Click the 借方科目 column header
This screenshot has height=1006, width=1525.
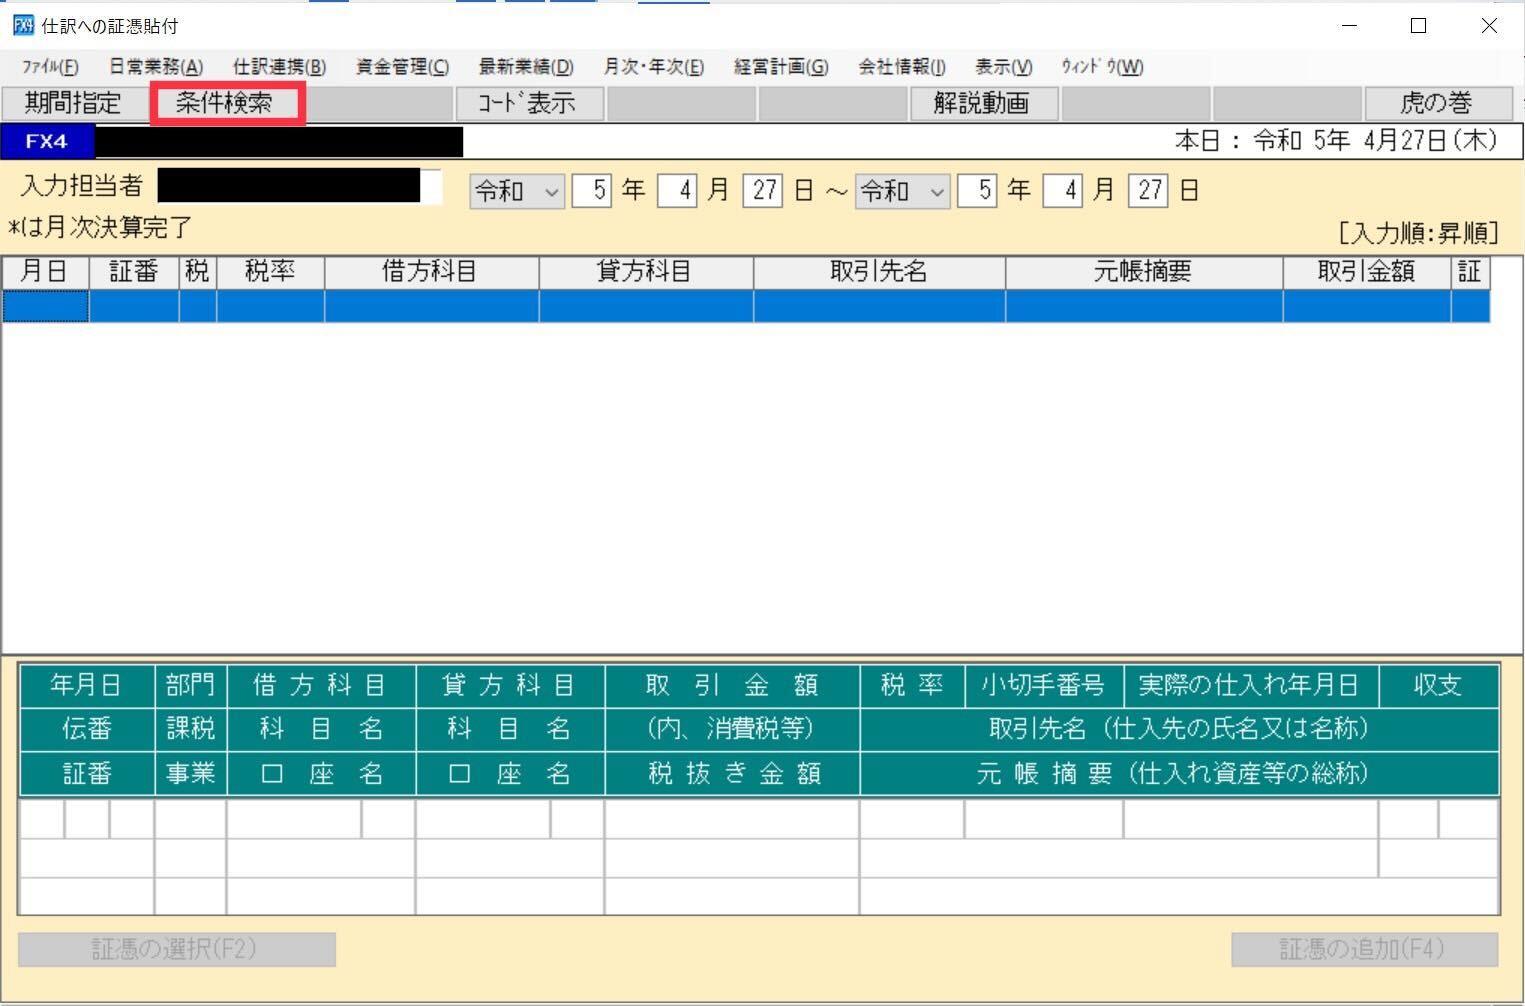[431, 272]
